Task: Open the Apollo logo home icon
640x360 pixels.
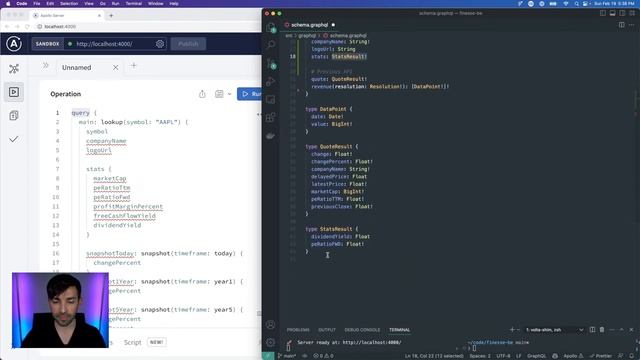Action: [14, 44]
